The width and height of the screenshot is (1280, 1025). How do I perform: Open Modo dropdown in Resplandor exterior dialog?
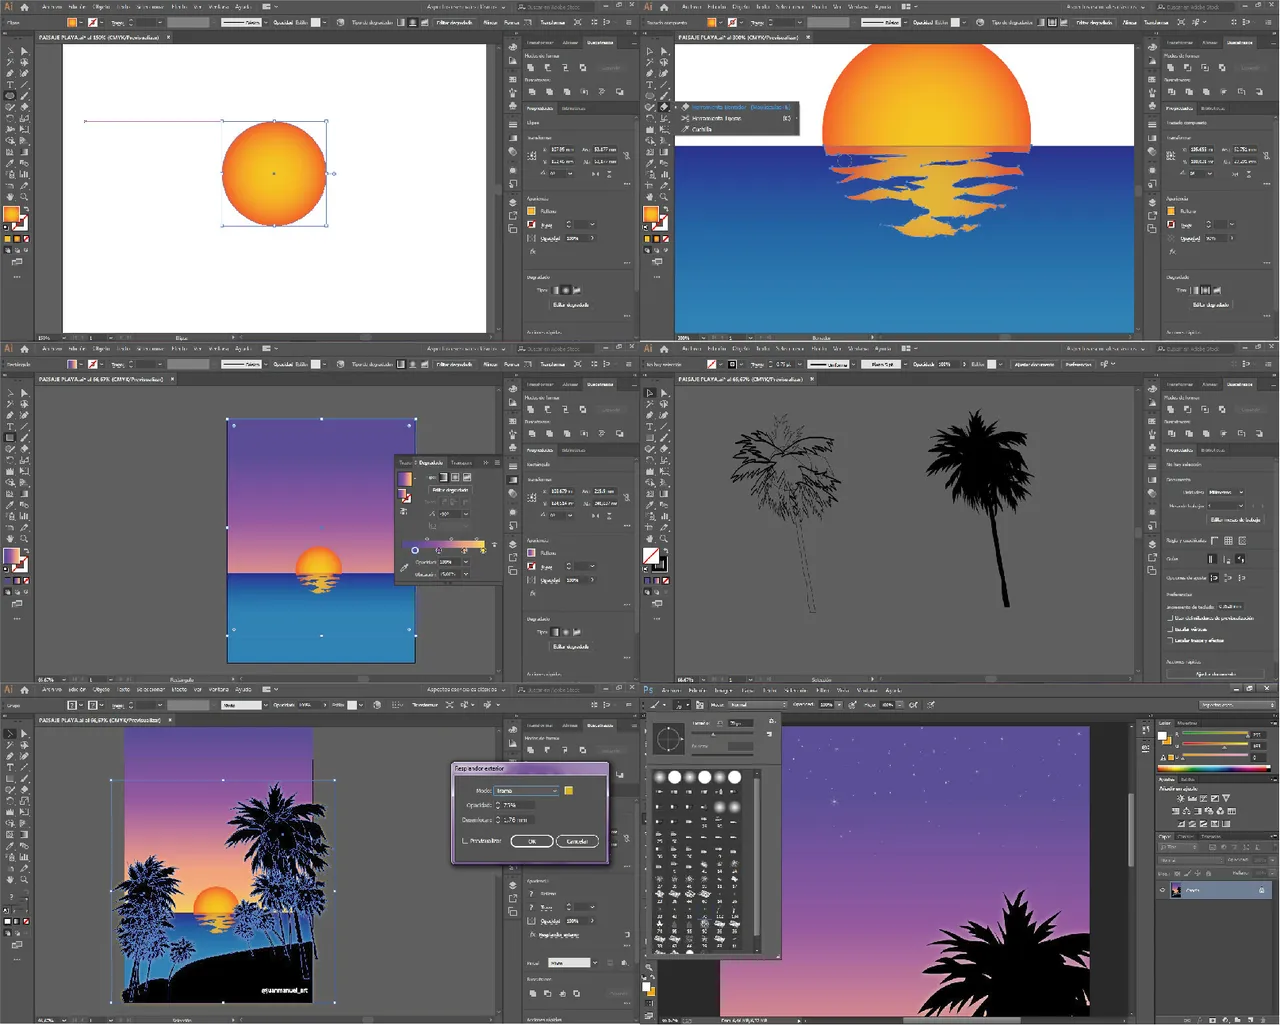pos(526,791)
